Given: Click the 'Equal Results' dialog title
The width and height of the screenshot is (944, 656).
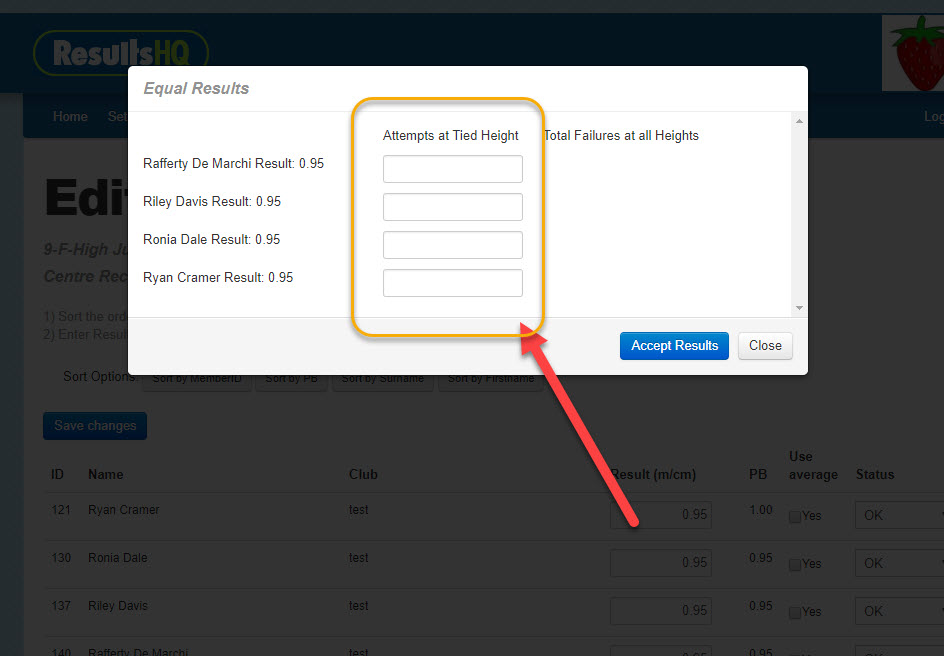Looking at the screenshot, I should (x=196, y=88).
